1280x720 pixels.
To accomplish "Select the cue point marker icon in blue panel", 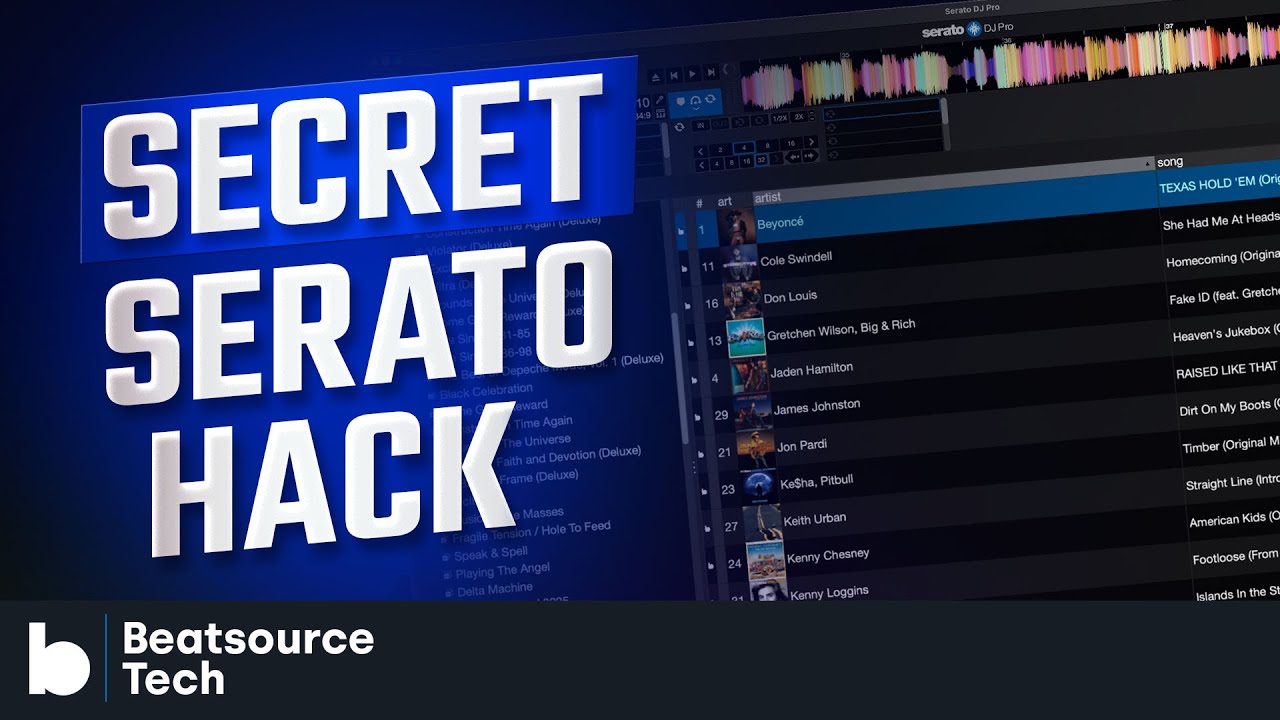I will tap(681, 102).
